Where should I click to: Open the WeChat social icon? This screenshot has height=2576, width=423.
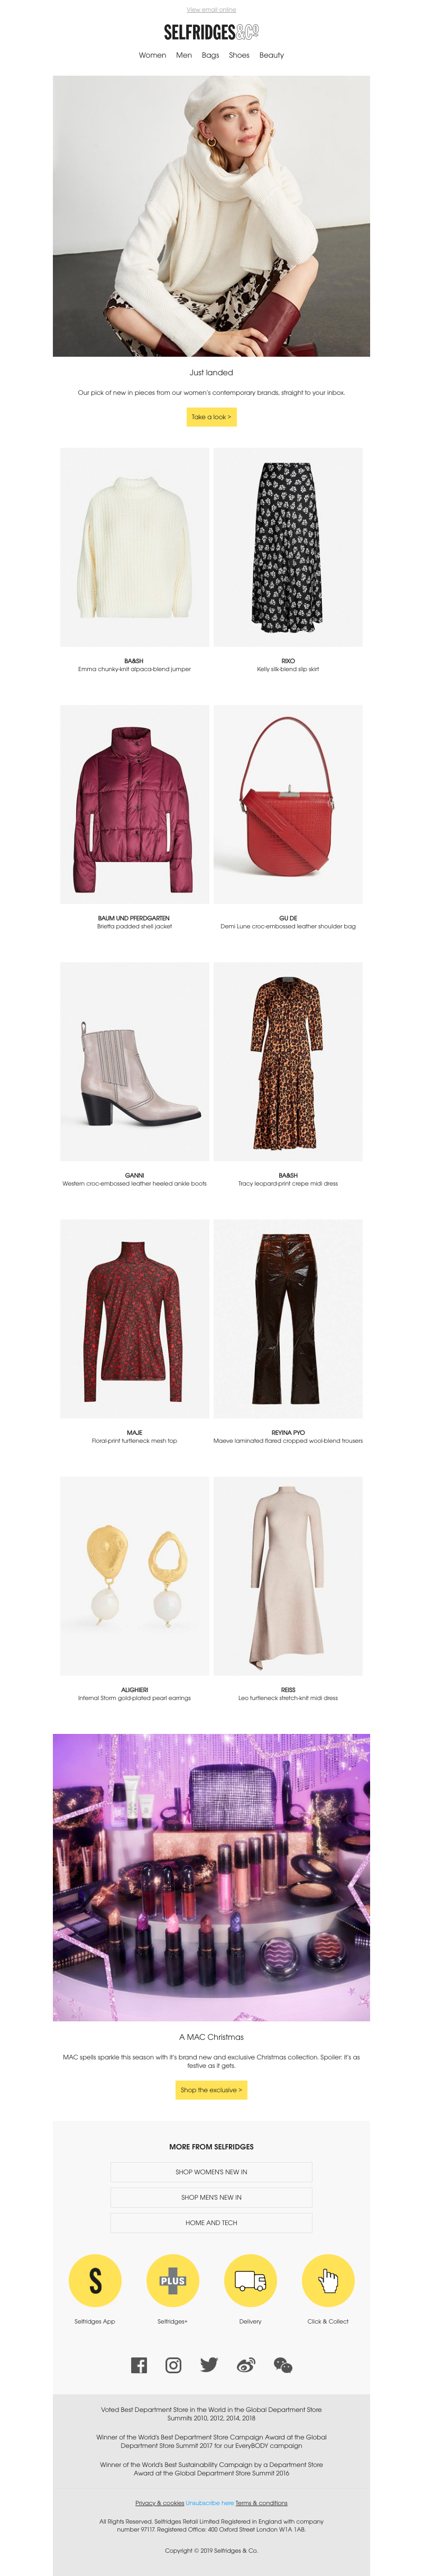(x=283, y=2365)
